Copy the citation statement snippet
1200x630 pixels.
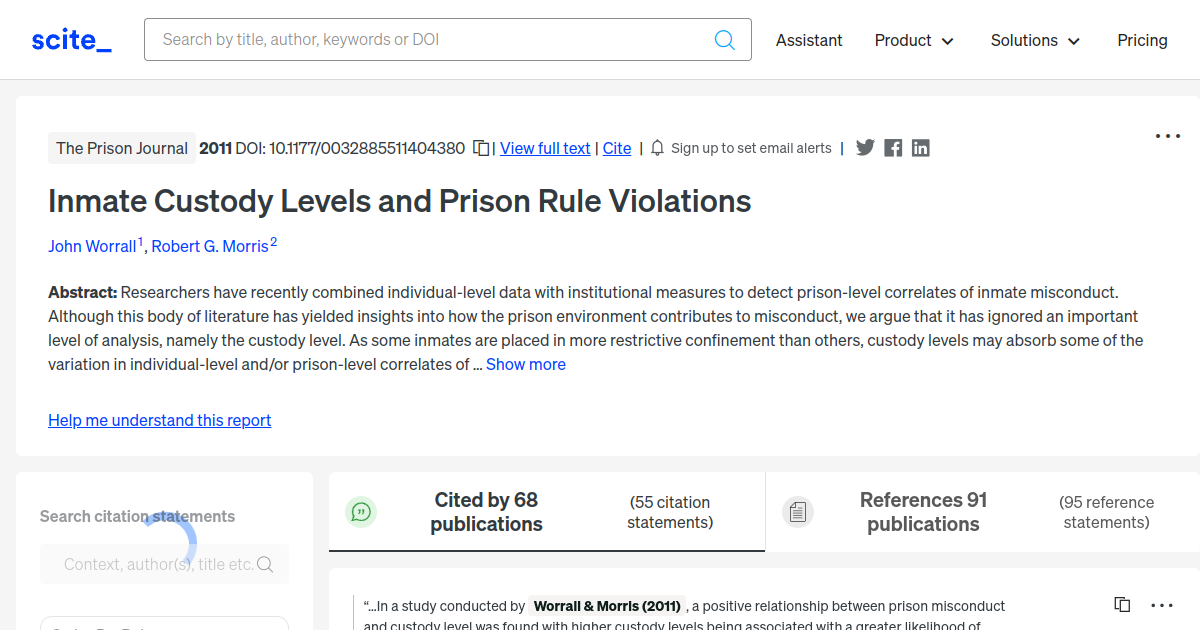click(1122, 605)
